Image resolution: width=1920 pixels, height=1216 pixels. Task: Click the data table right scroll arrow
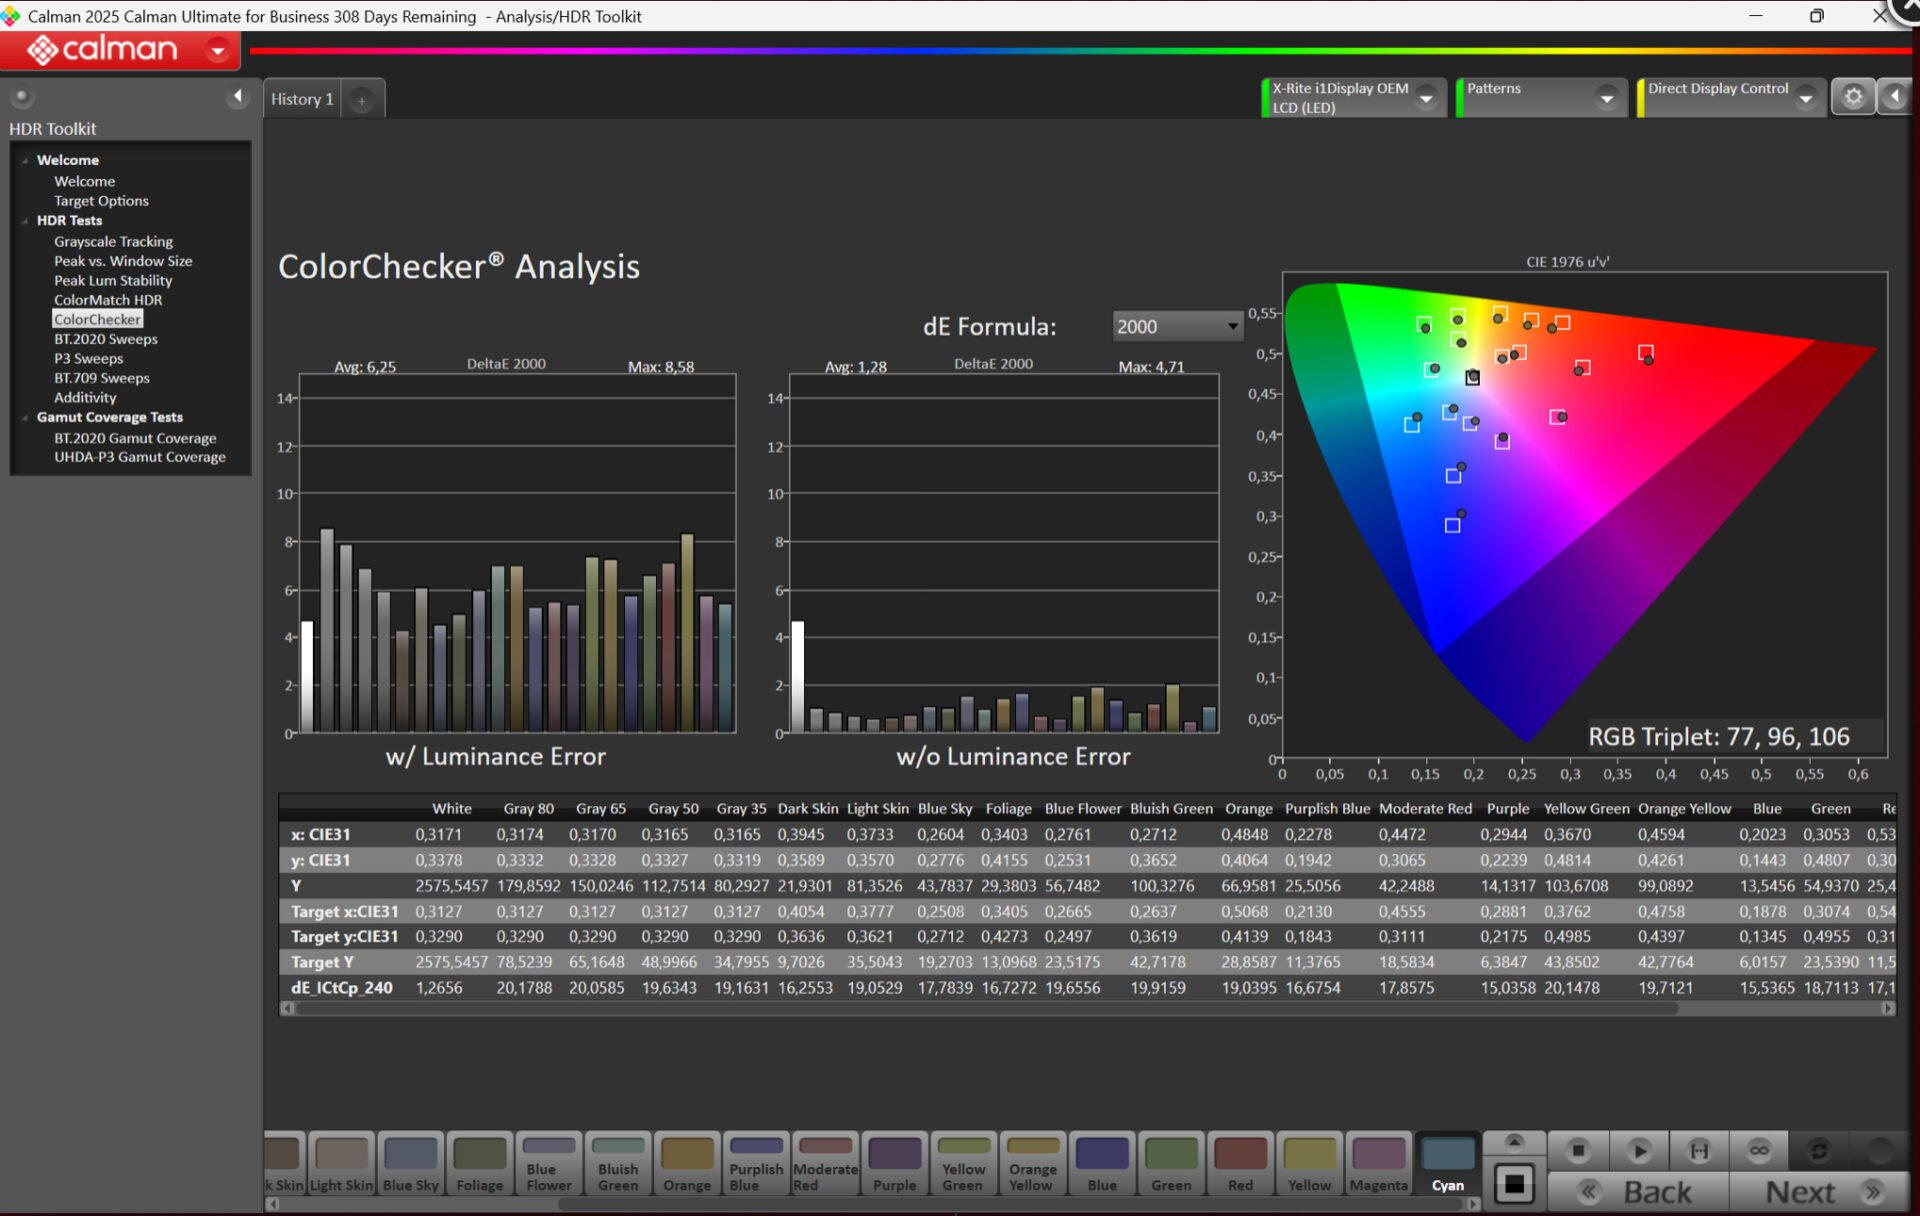(x=1888, y=1009)
